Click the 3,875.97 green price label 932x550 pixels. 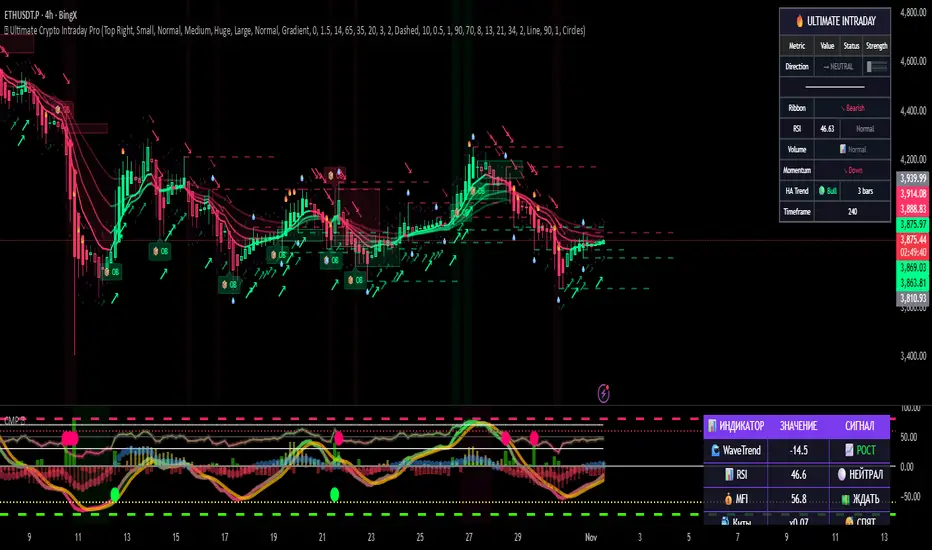click(x=912, y=225)
